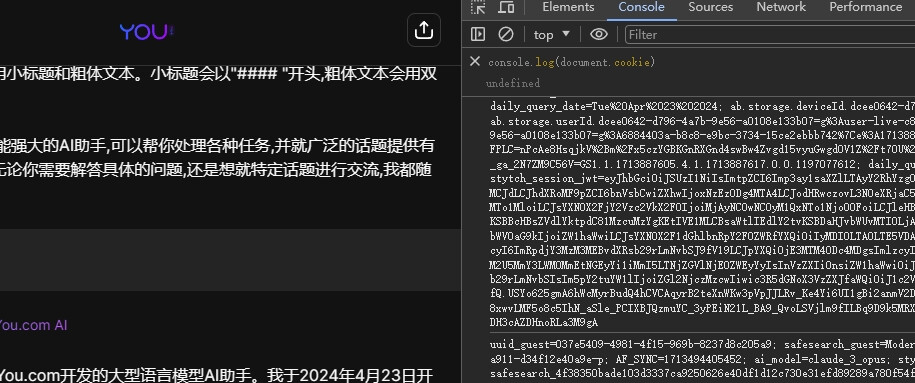Screen dimensions: 915x383
Task: Click the share upload icon
Action: tap(424, 30)
